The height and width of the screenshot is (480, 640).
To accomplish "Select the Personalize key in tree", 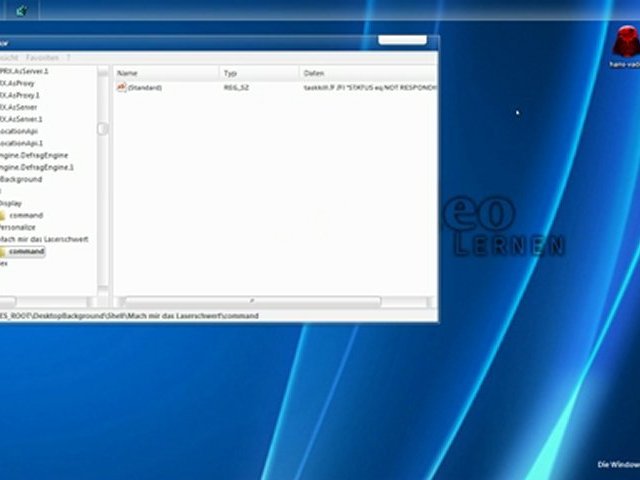I will 18,228.
